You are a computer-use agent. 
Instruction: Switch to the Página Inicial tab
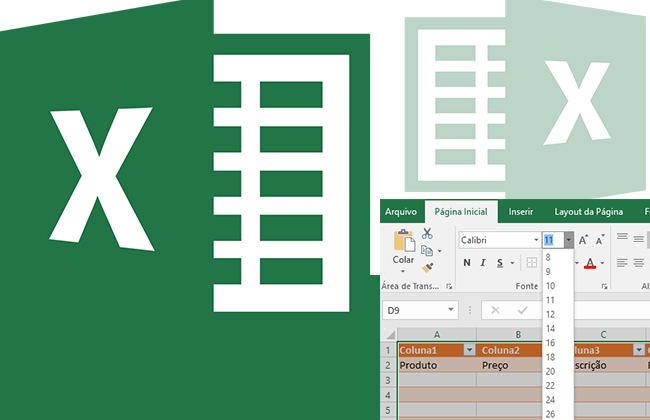461,211
